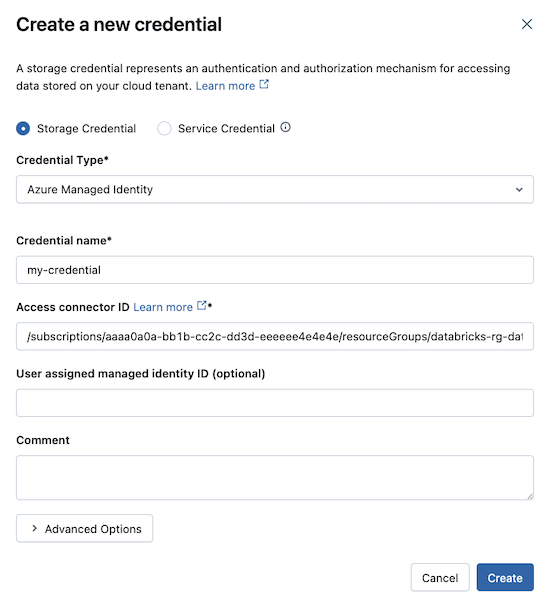Screen dimensions: 550x609
Task: Click the Service Credential info icon
Action: [x=285, y=127]
